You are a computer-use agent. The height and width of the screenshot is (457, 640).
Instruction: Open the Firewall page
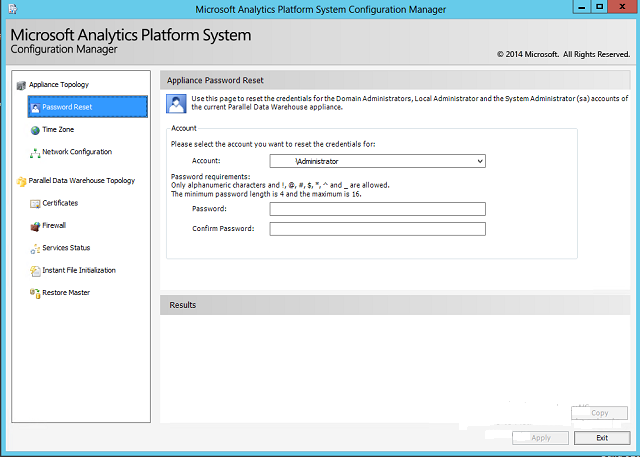click(x=54, y=225)
